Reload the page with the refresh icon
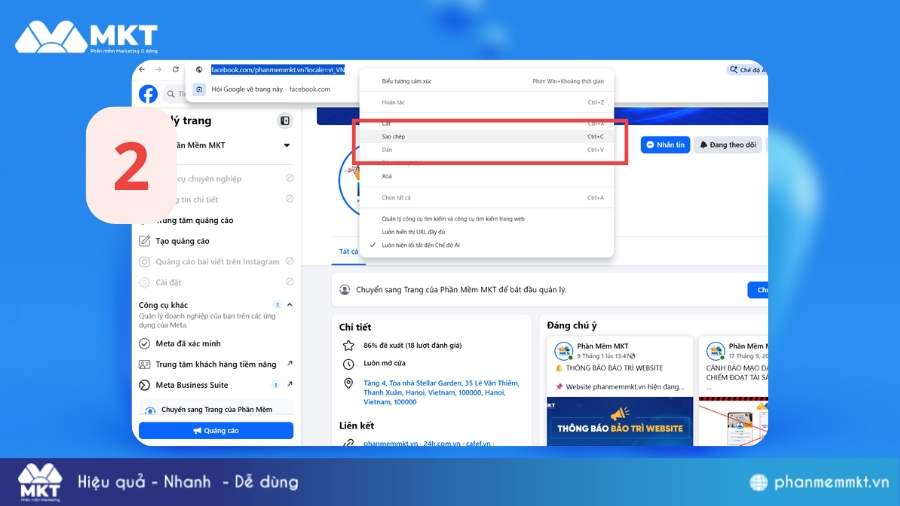The width and height of the screenshot is (900, 506). click(176, 69)
